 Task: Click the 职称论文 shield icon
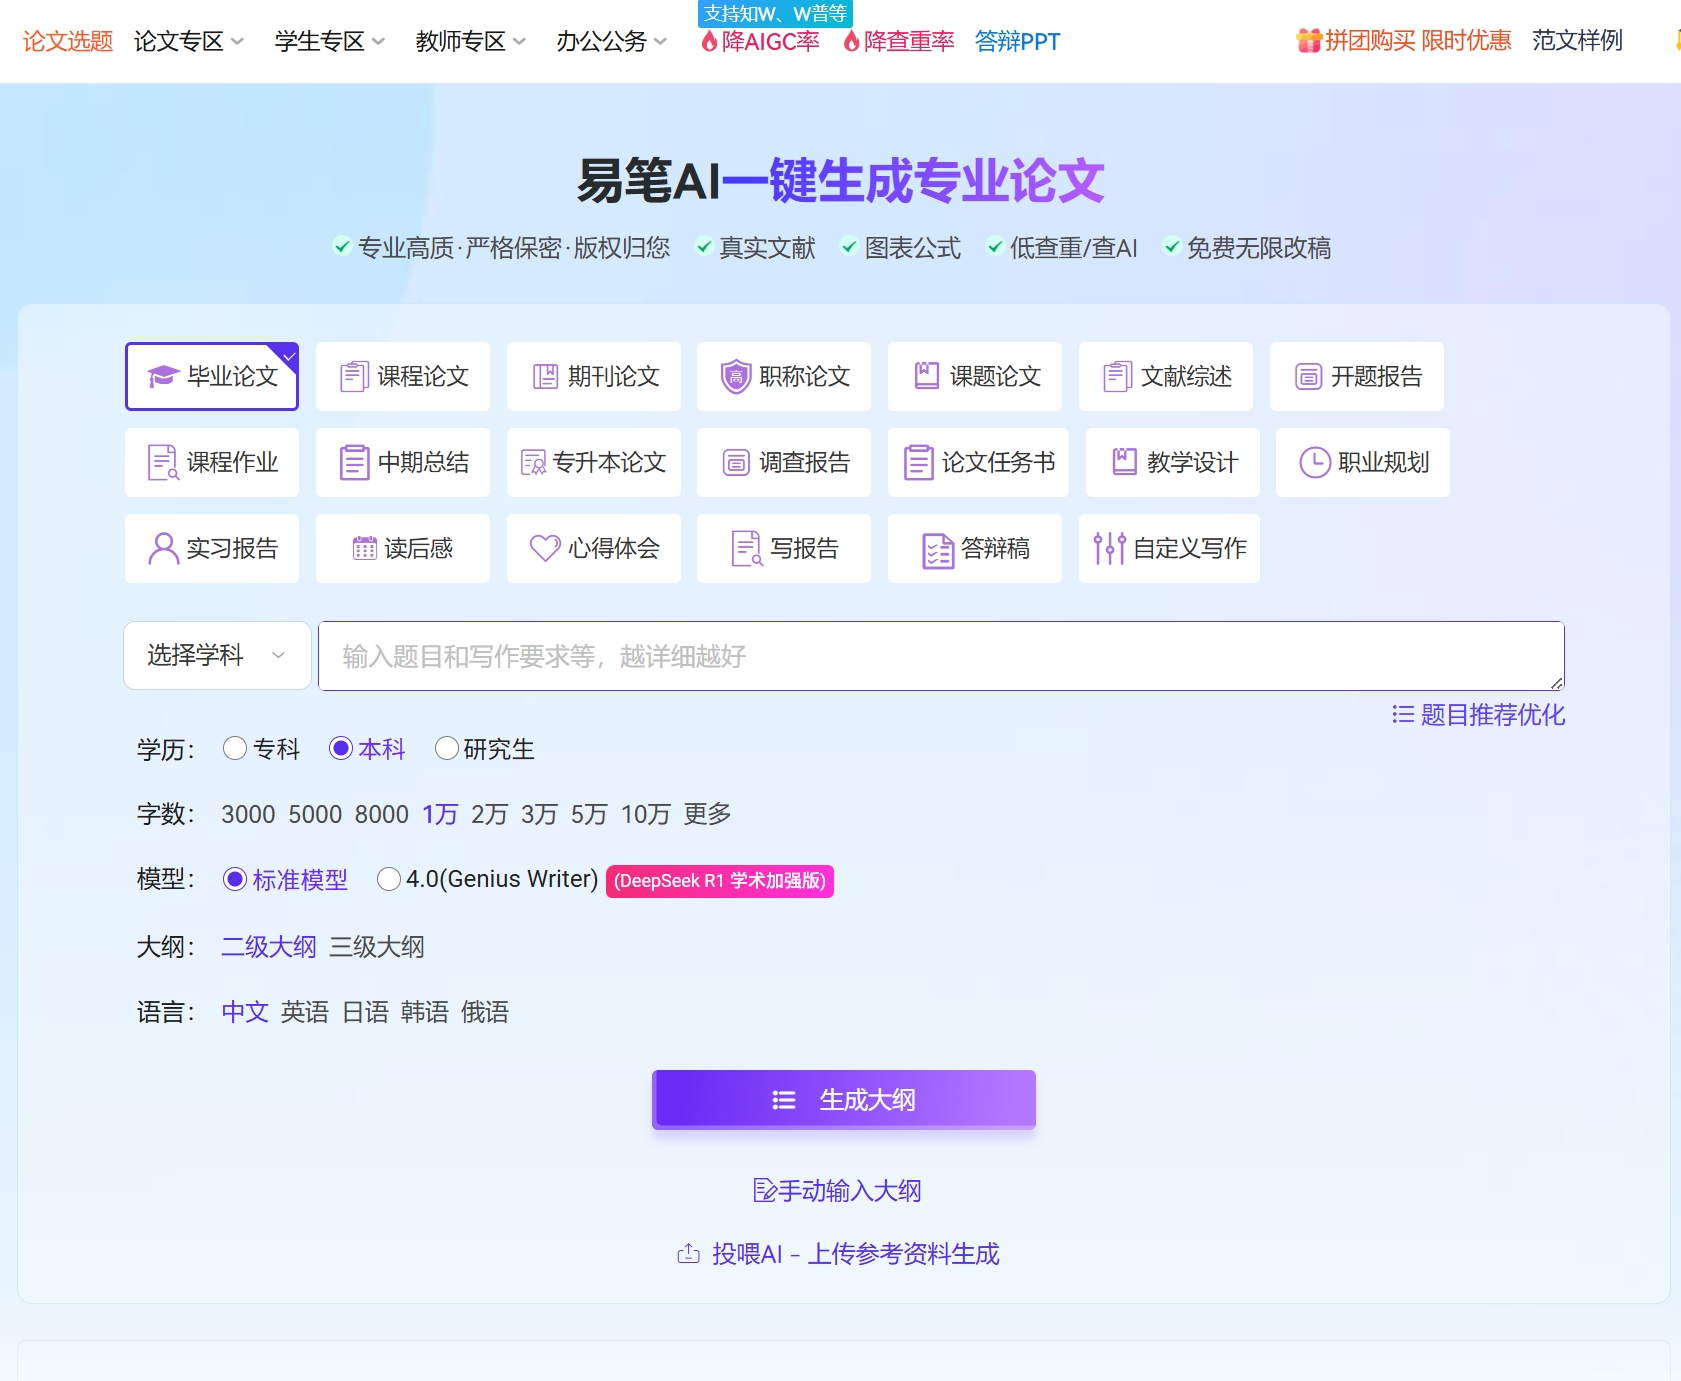click(735, 377)
